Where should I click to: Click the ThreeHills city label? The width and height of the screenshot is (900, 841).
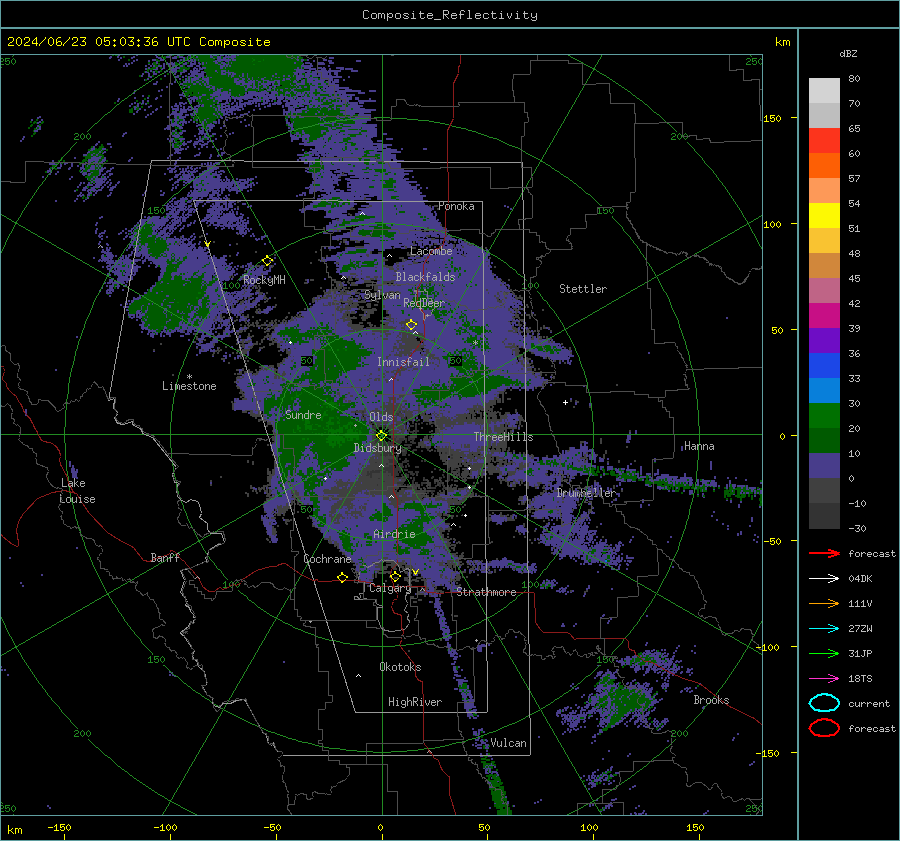tap(503, 437)
